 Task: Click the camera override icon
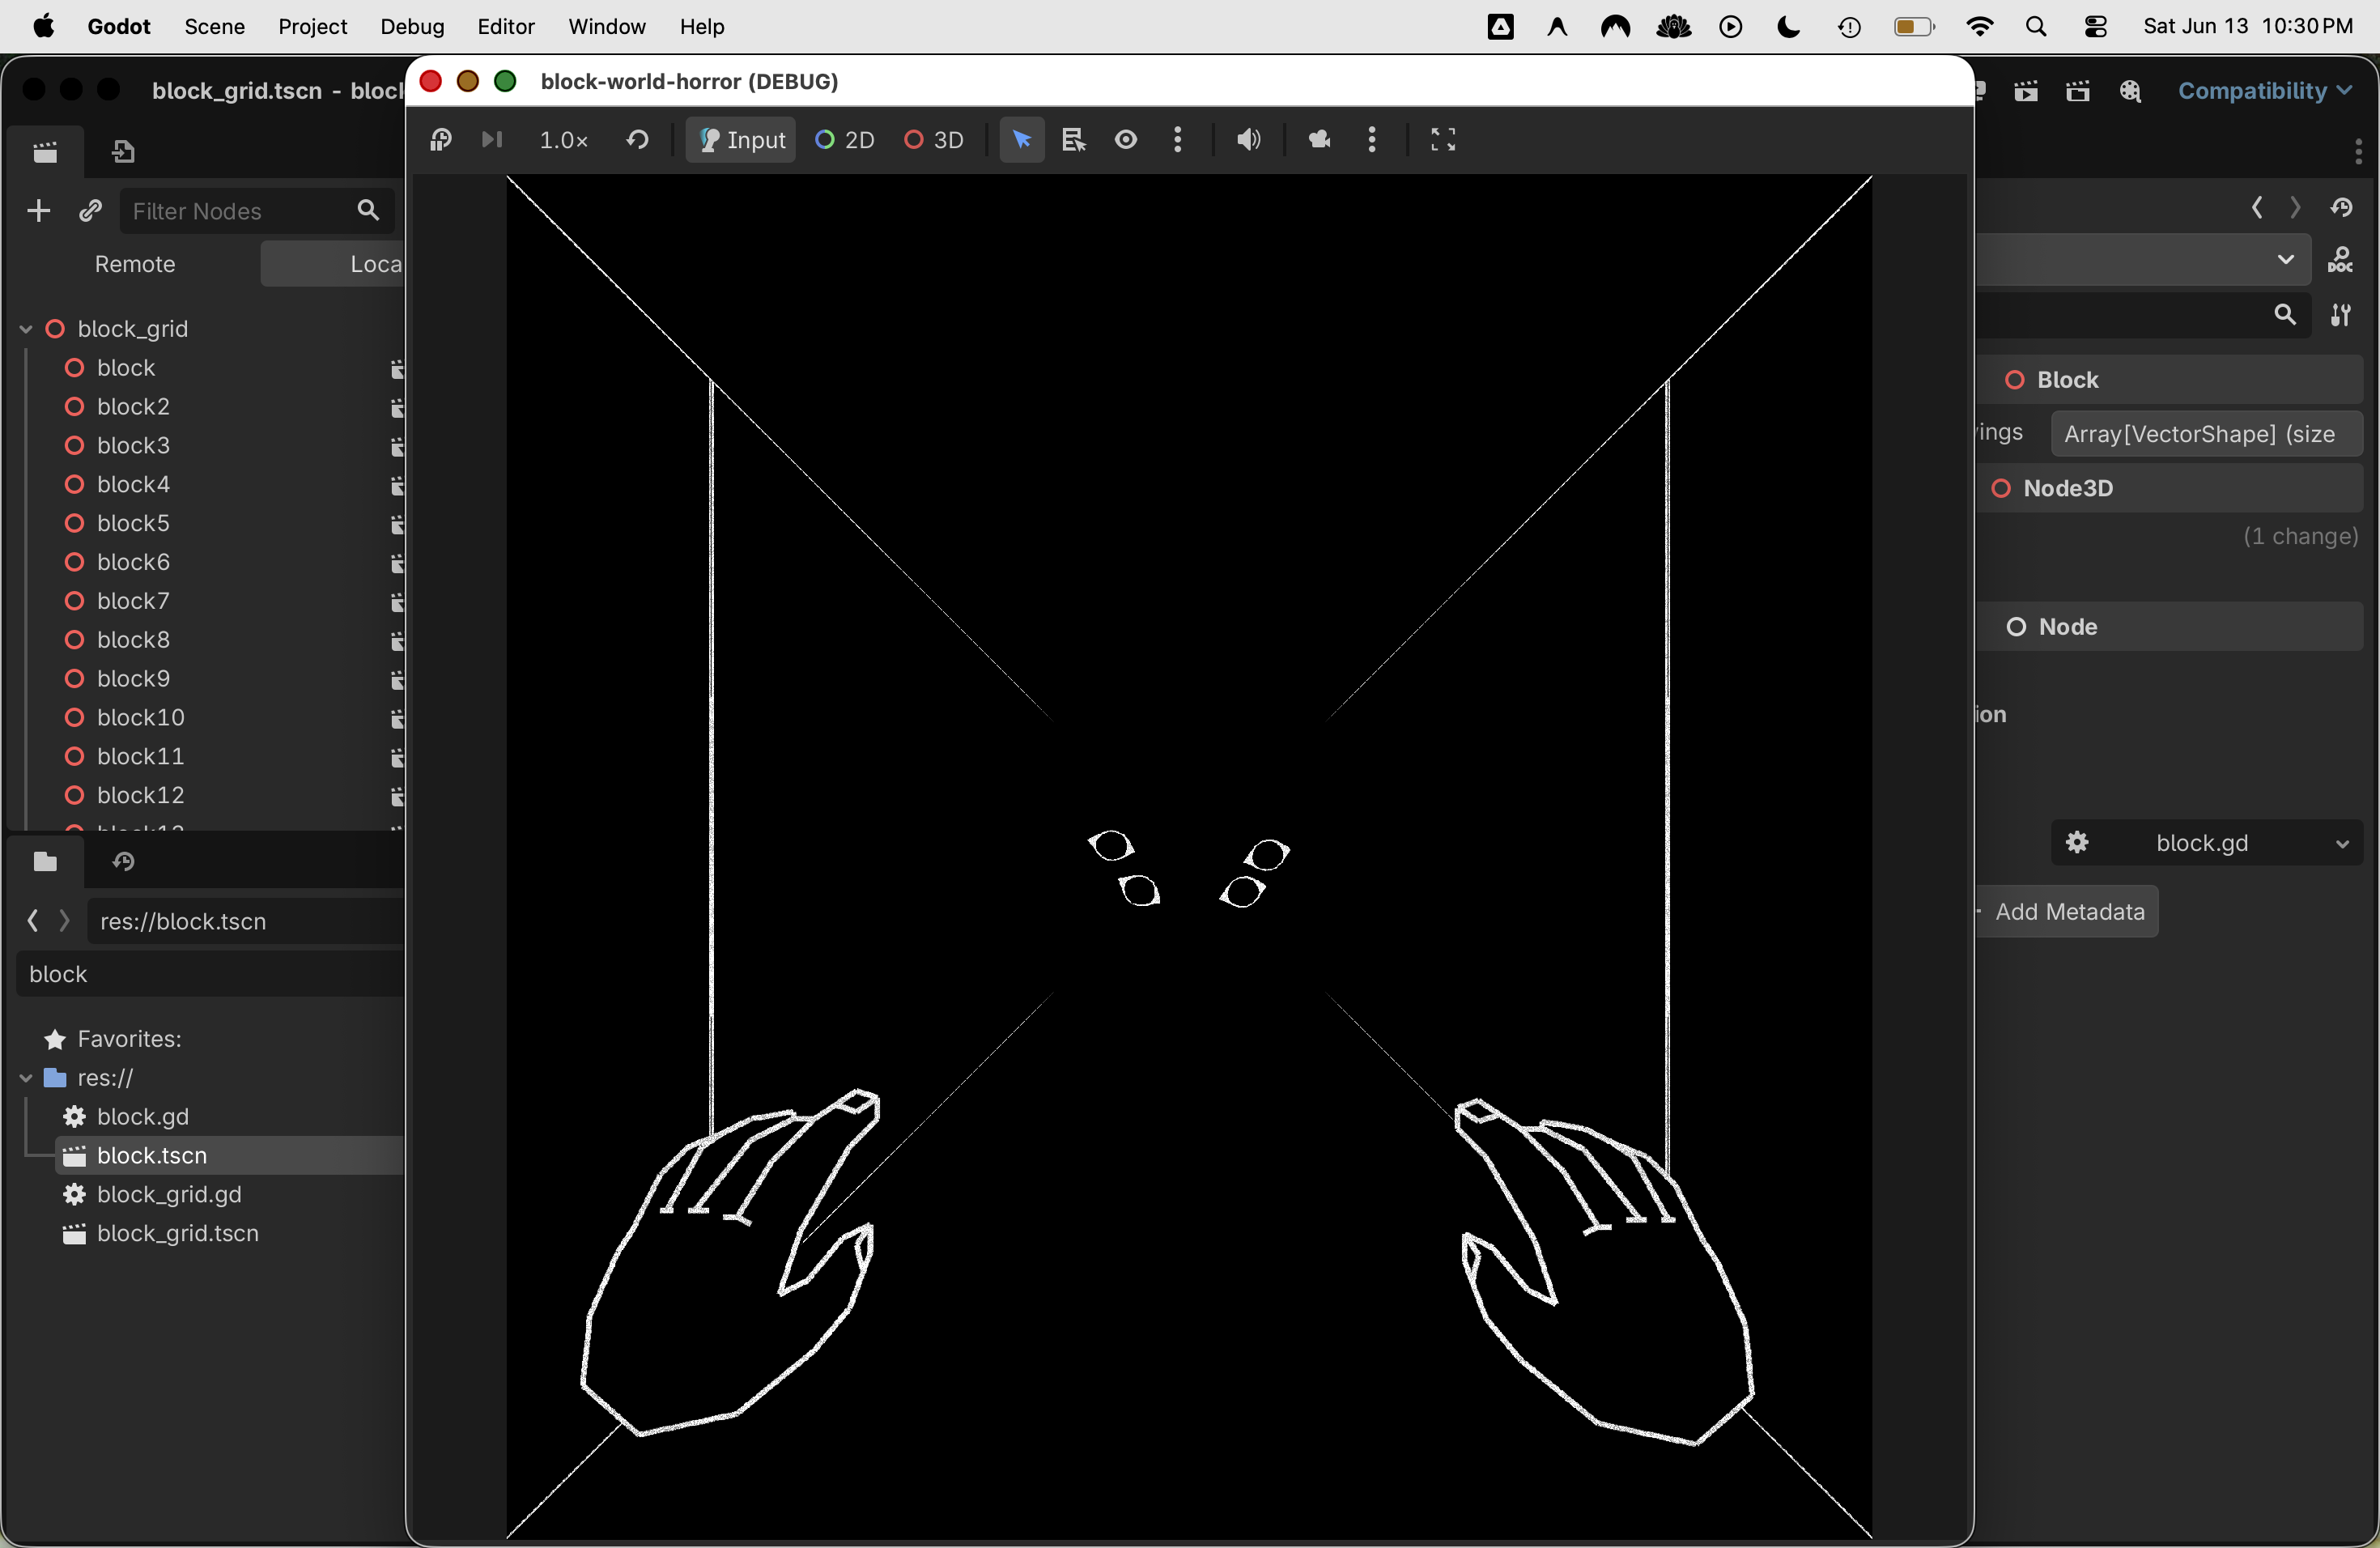pos(1319,140)
